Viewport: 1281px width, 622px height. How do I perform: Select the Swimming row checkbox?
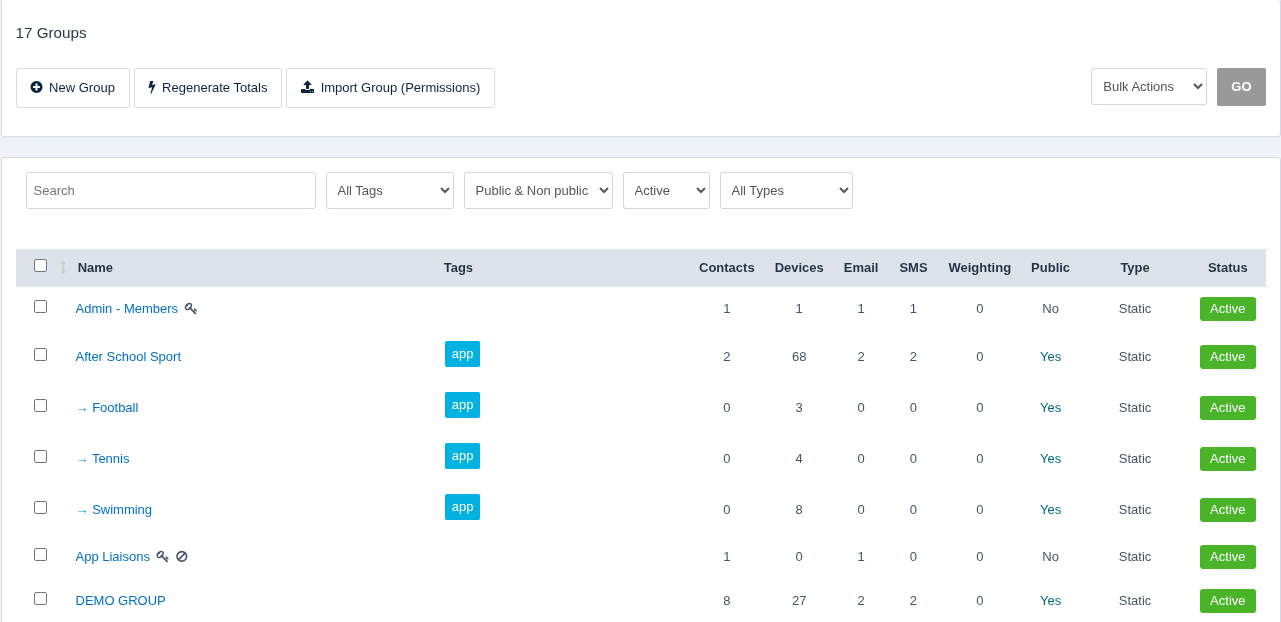(x=40, y=508)
